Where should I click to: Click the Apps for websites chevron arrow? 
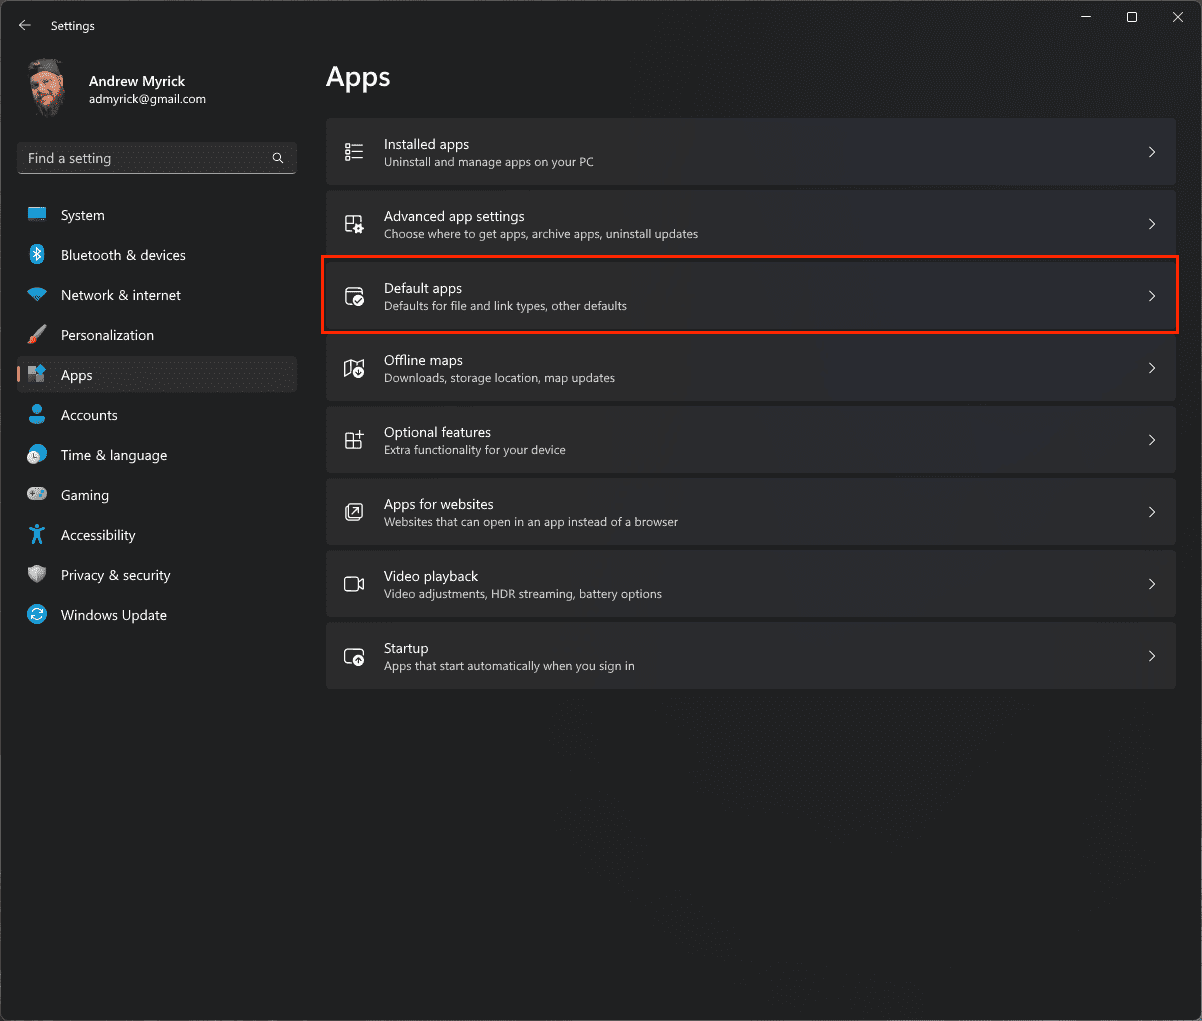coord(1152,512)
